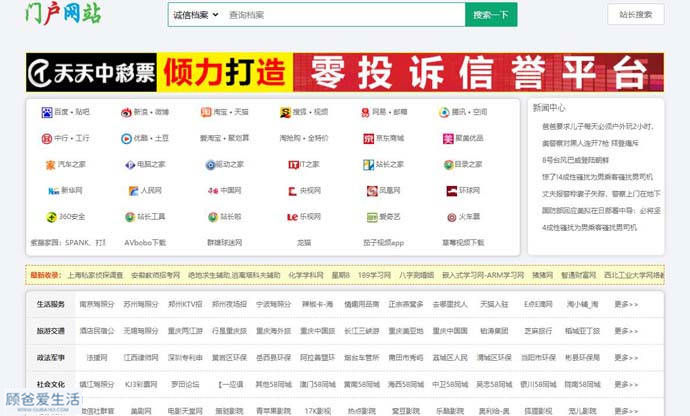Focus the 查询档案 search input field
The height and width of the screenshot is (416, 690).
point(344,15)
